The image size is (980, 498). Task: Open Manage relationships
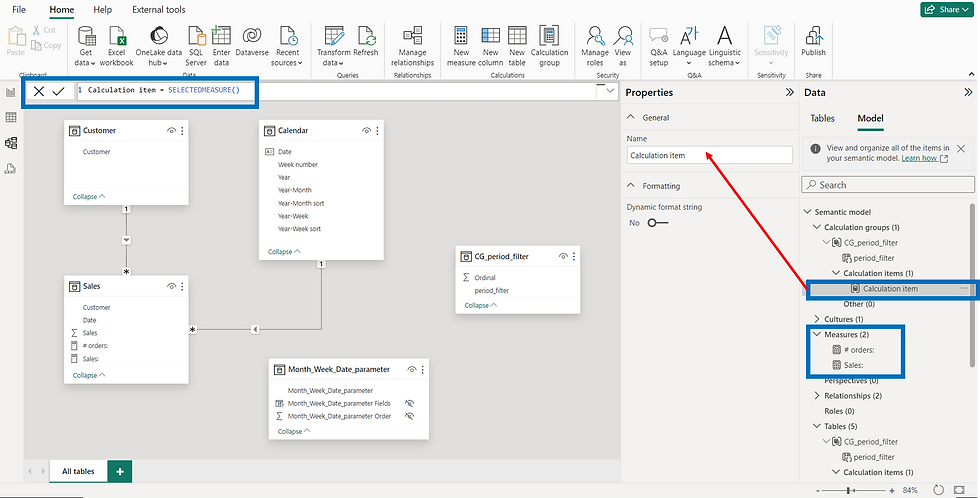[x=412, y=46]
